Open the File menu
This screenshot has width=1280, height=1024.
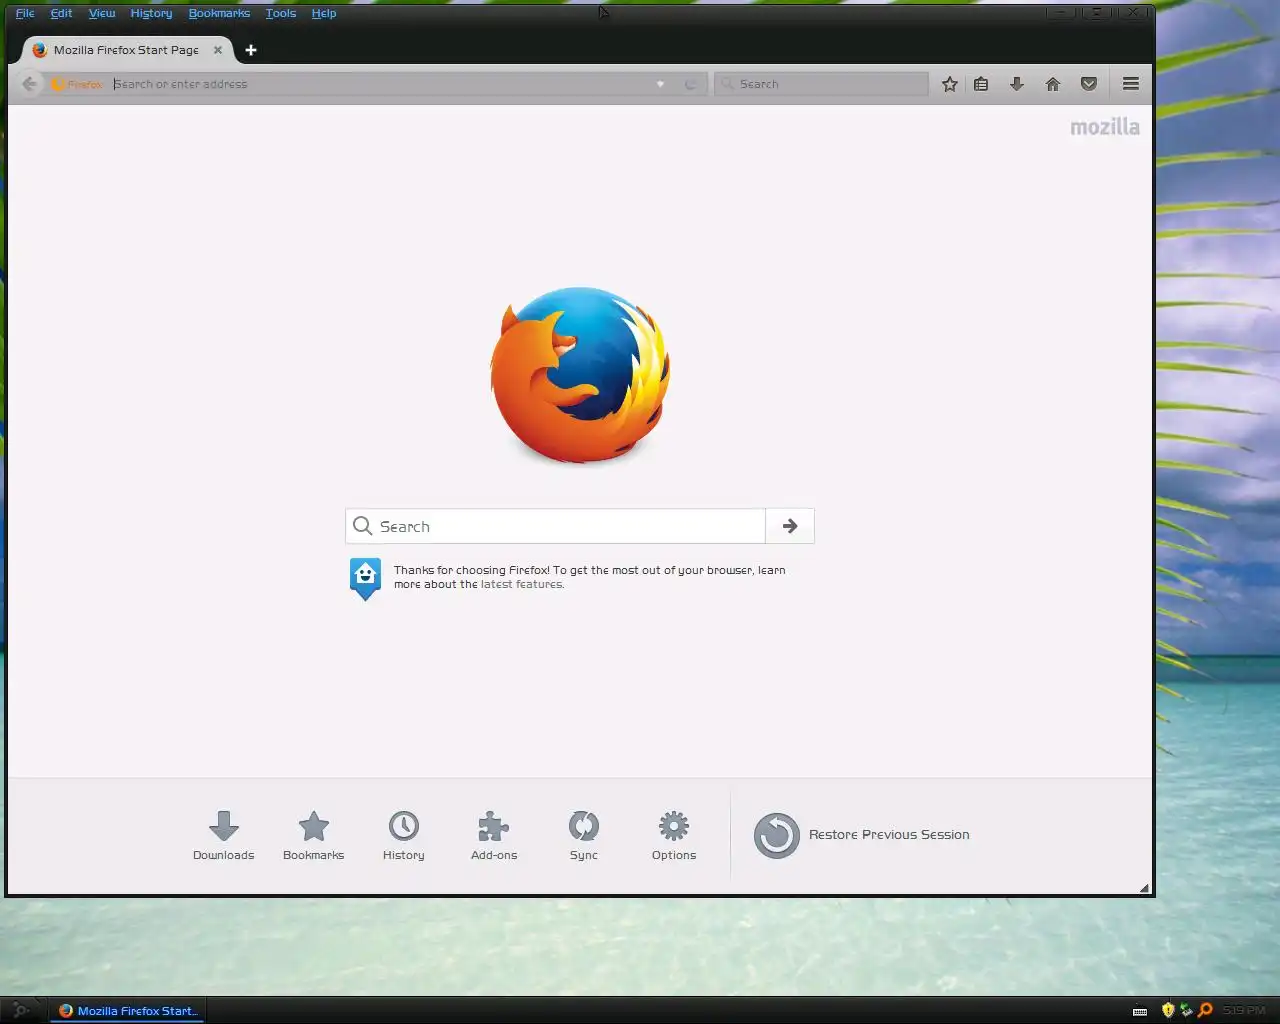pos(25,13)
